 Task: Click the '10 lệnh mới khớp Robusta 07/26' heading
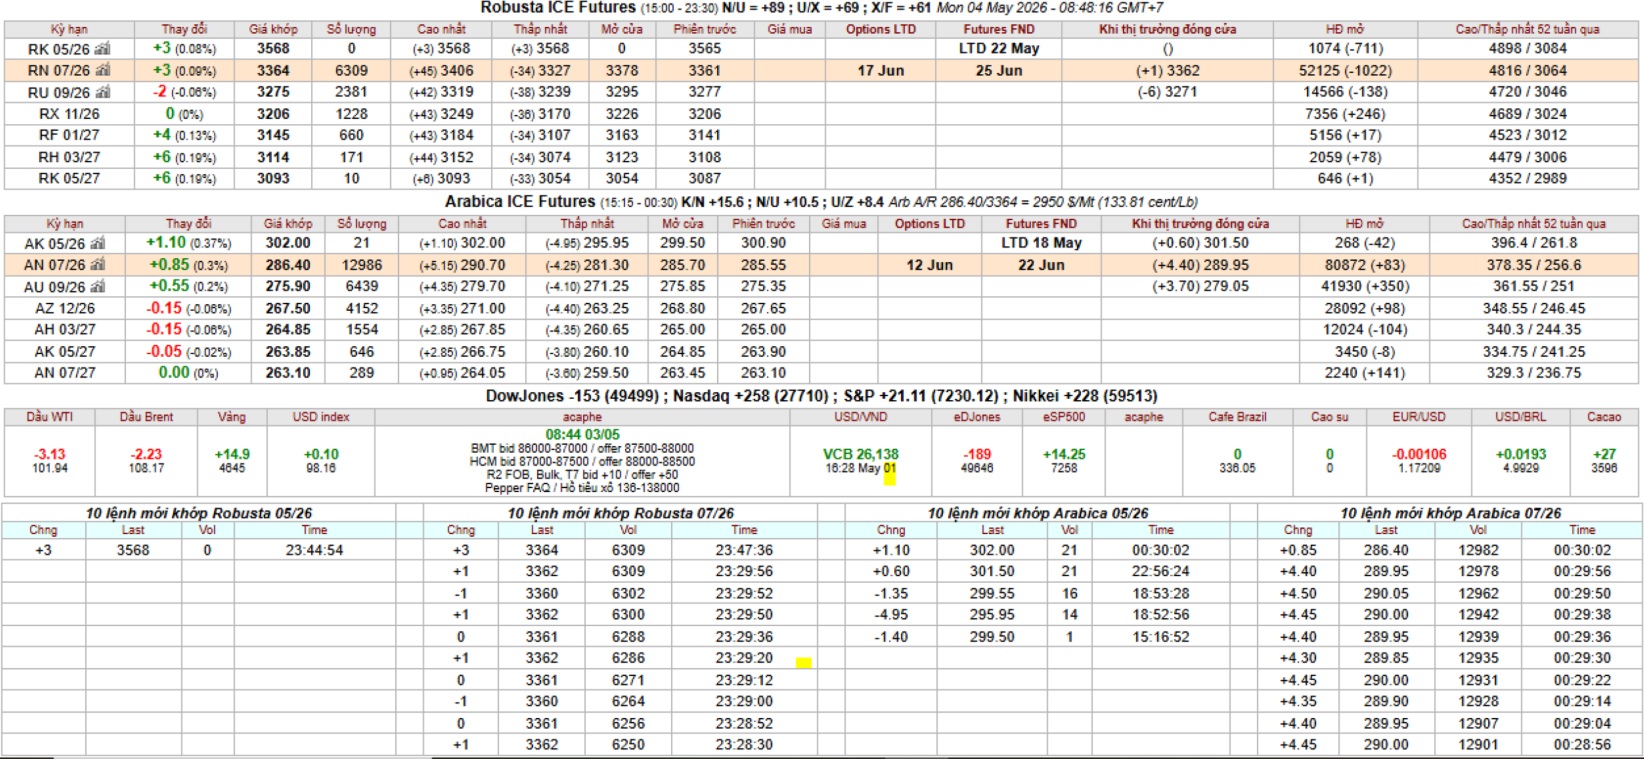tap(620, 513)
